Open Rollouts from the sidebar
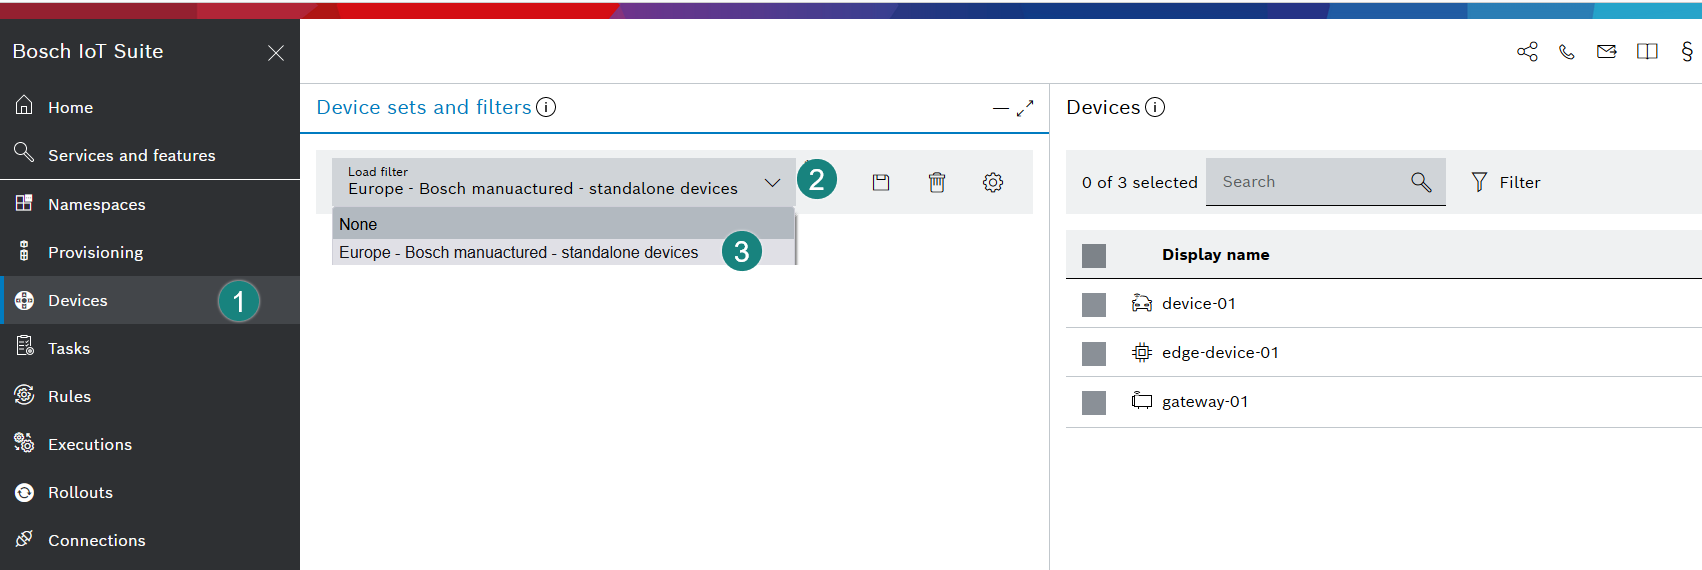This screenshot has height=570, width=1702. click(150, 492)
